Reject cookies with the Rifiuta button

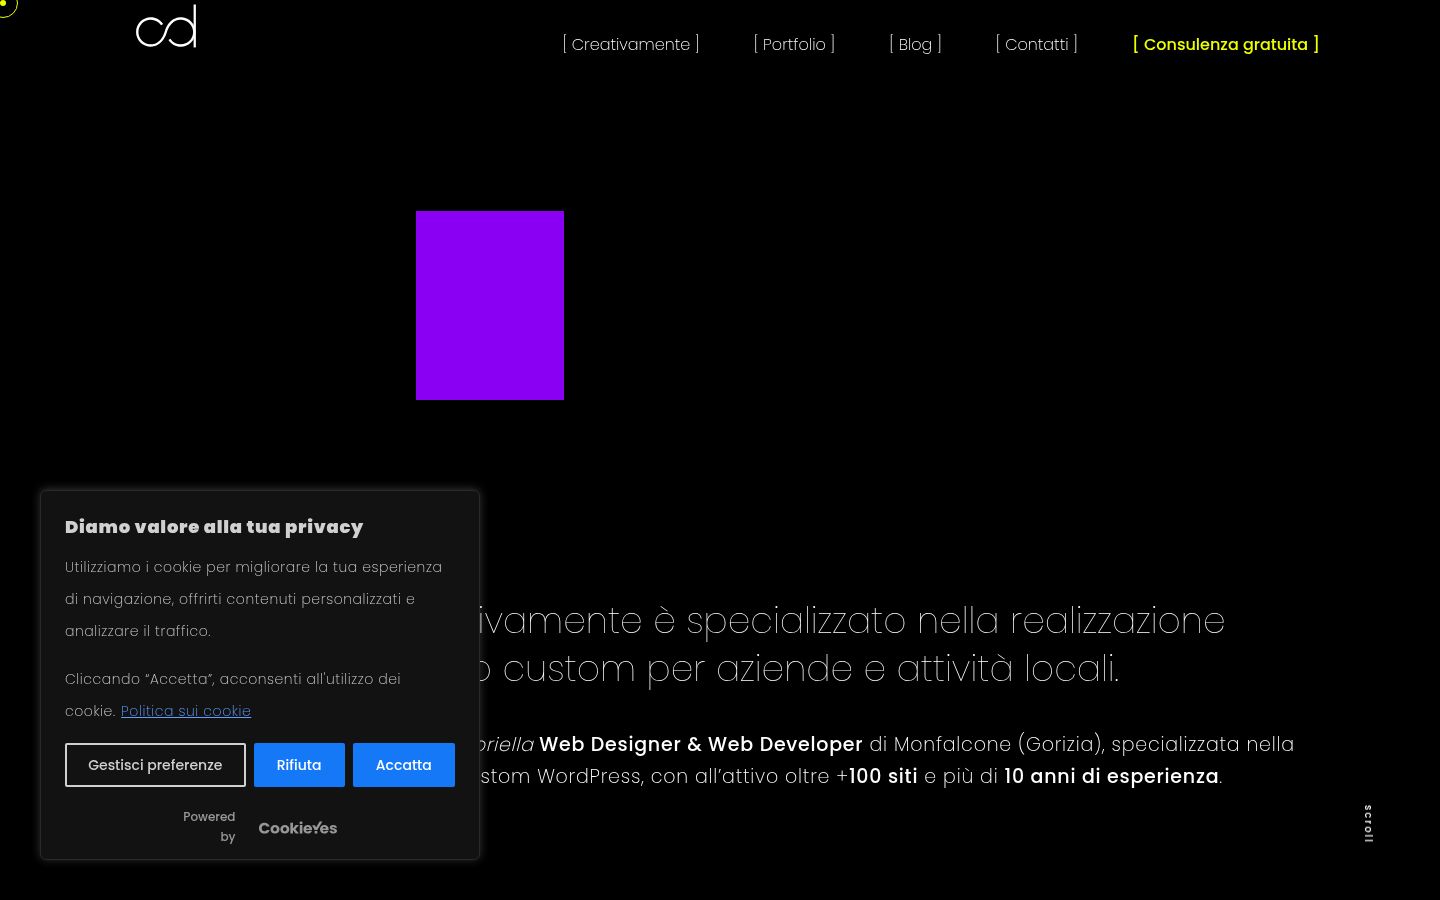299,765
